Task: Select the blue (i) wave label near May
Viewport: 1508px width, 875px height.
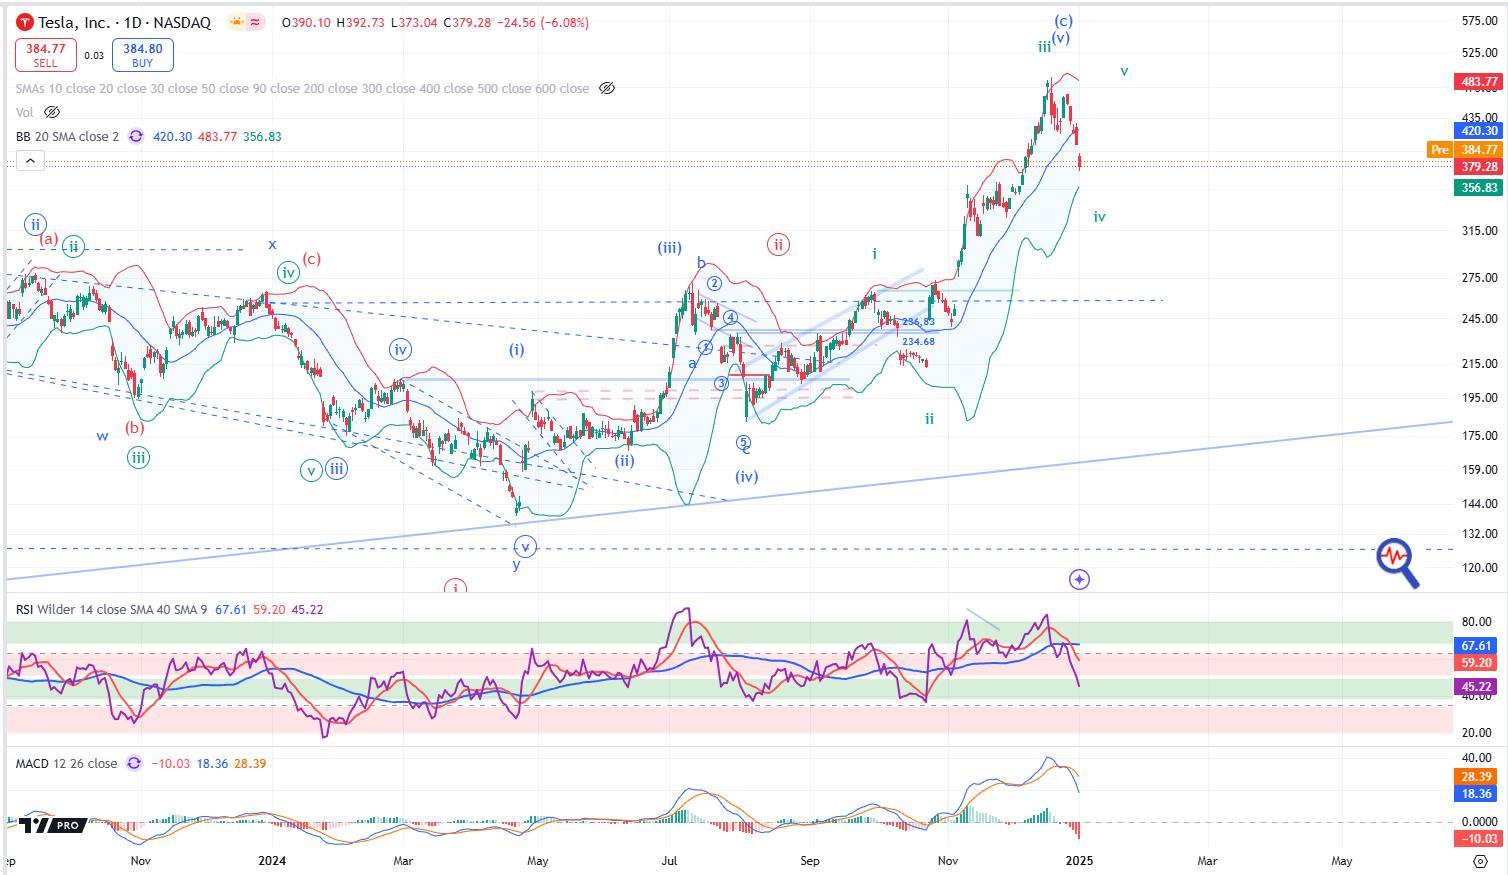Action: pos(516,350)
